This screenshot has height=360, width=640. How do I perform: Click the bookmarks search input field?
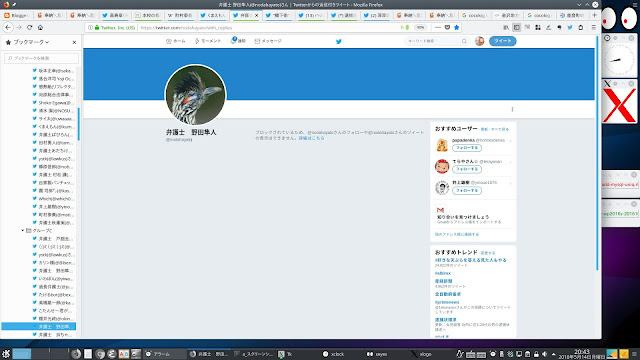pyautogui.click(x=41, y=58)
